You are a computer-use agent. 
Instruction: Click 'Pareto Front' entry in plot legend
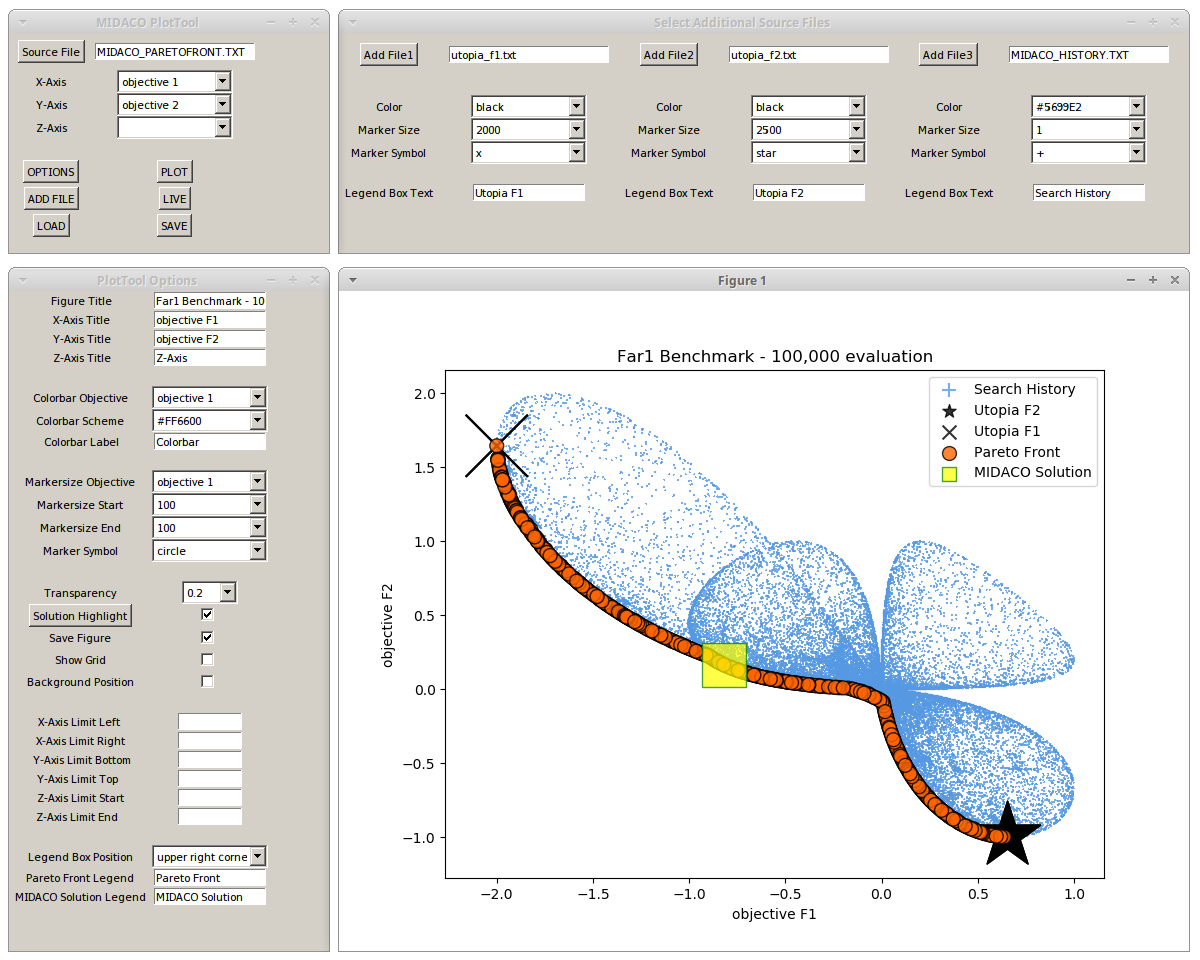pos(1016,452)
